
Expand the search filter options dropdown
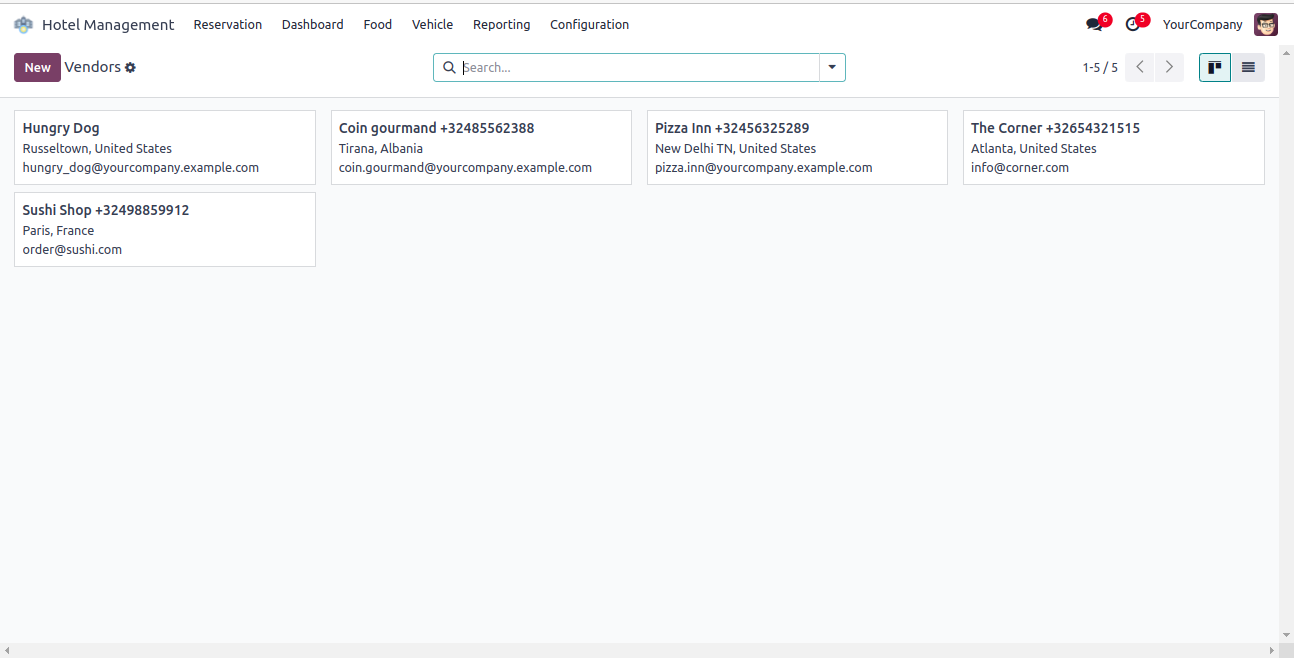click(832, 67)
